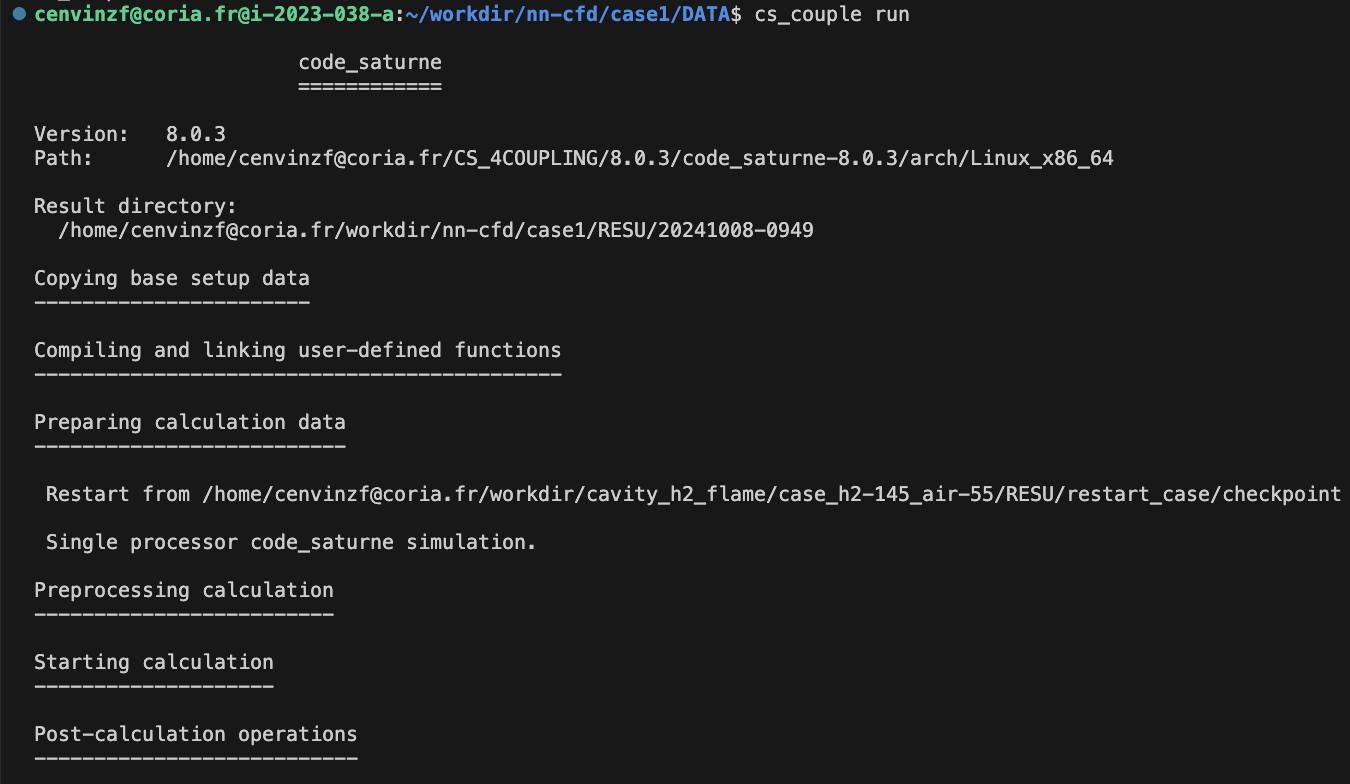Click the 'Preprocessing calculation' line

pyautogui.click(x=184, y=590)
